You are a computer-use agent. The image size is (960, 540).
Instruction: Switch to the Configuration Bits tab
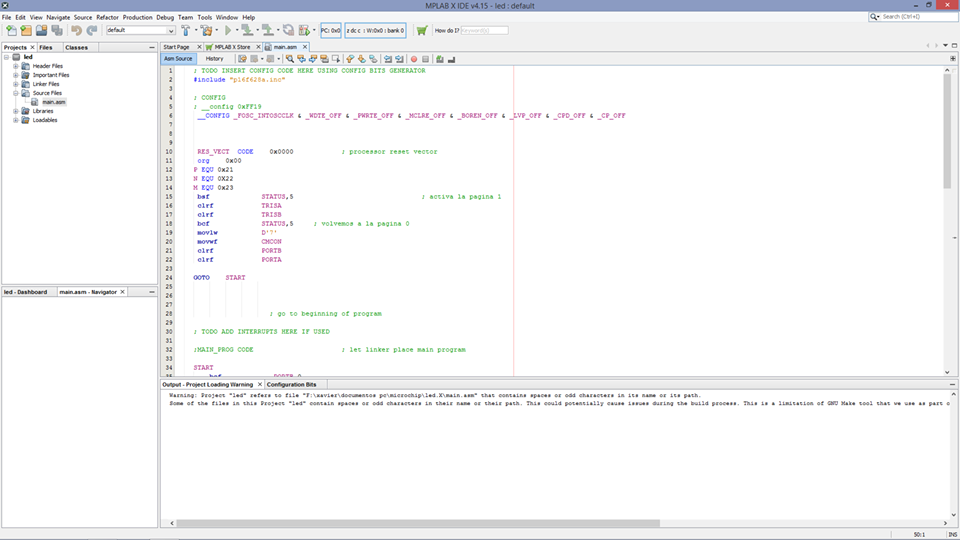tap(291, 384)
